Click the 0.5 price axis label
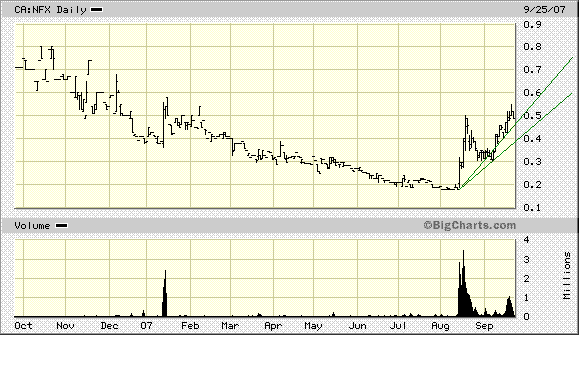The height and width of the screenshot is (384, 579). 532,116
